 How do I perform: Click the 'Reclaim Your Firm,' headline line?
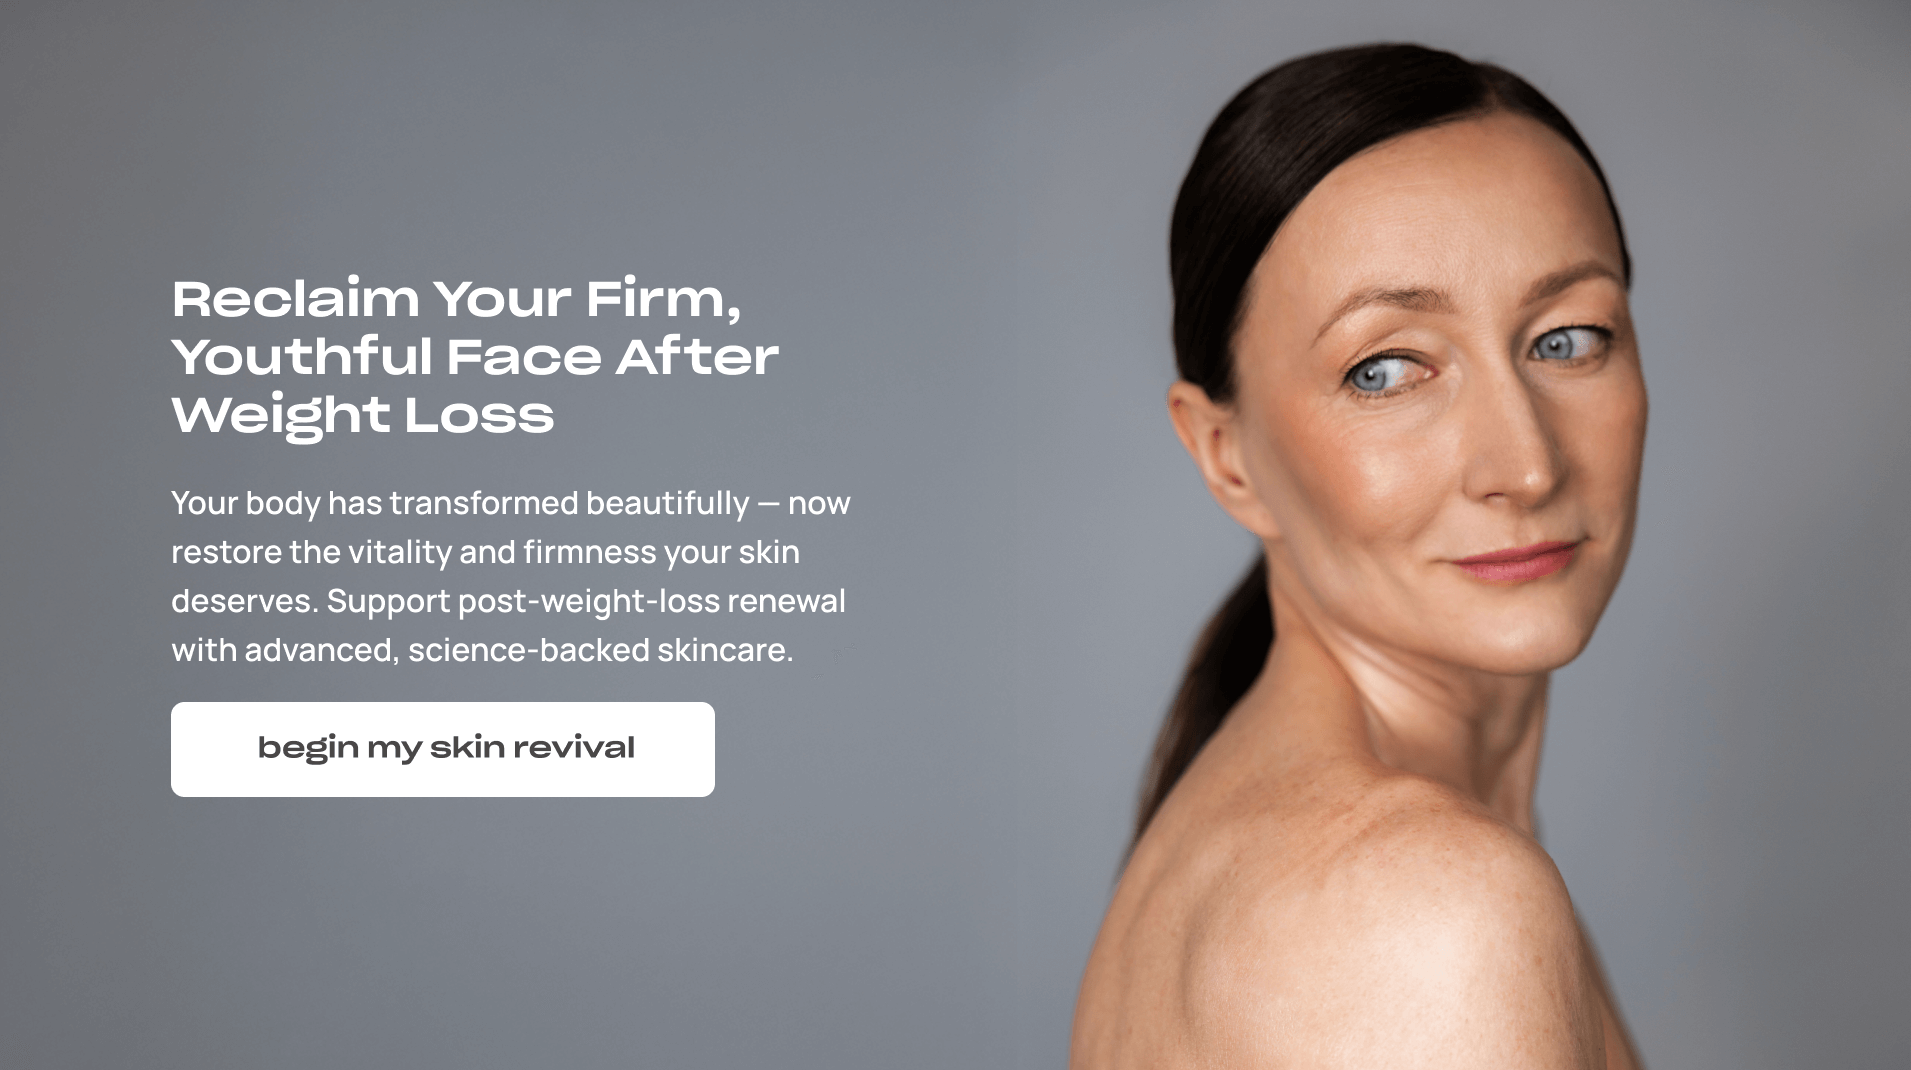(x=457, y=298)
